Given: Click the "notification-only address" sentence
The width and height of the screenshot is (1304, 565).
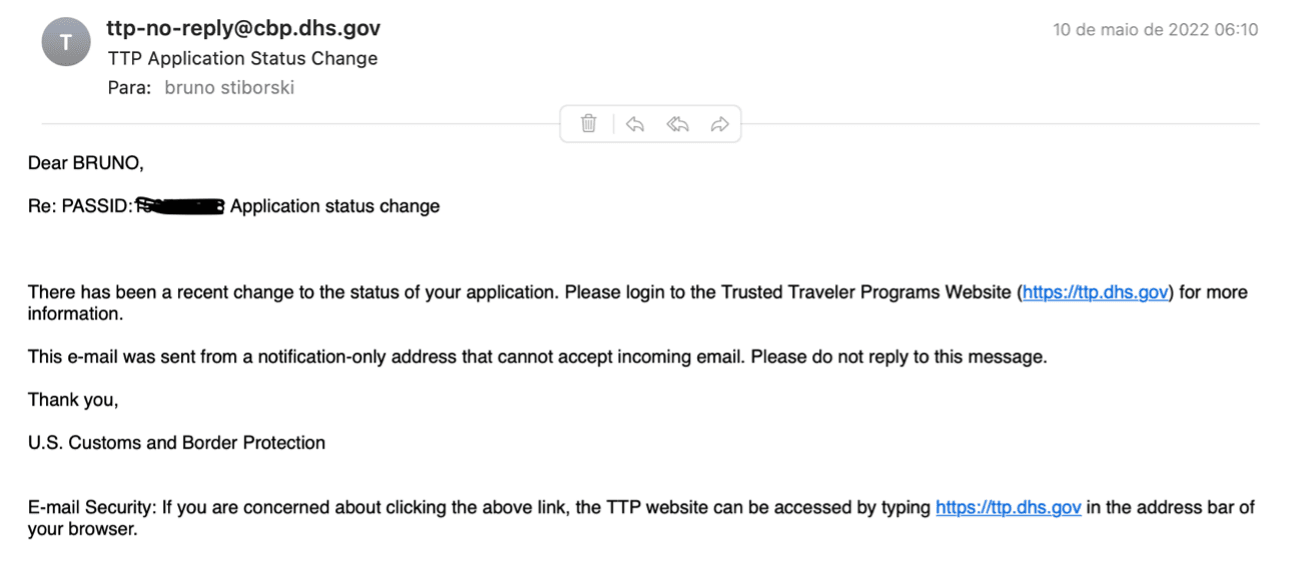Looking at the screenshot, I should 537,357.
